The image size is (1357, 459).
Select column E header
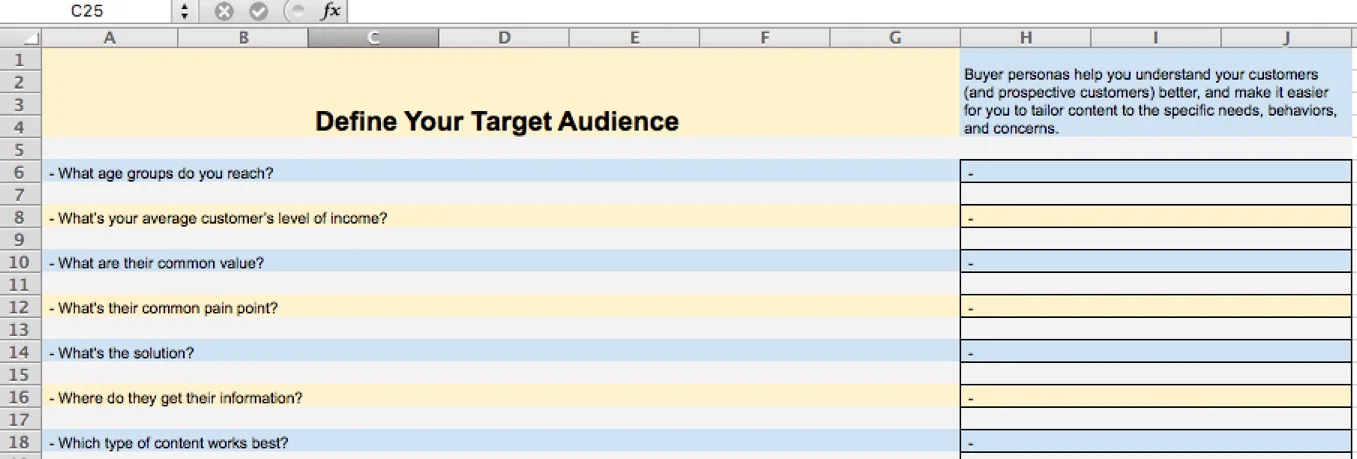tap(634, 38)
